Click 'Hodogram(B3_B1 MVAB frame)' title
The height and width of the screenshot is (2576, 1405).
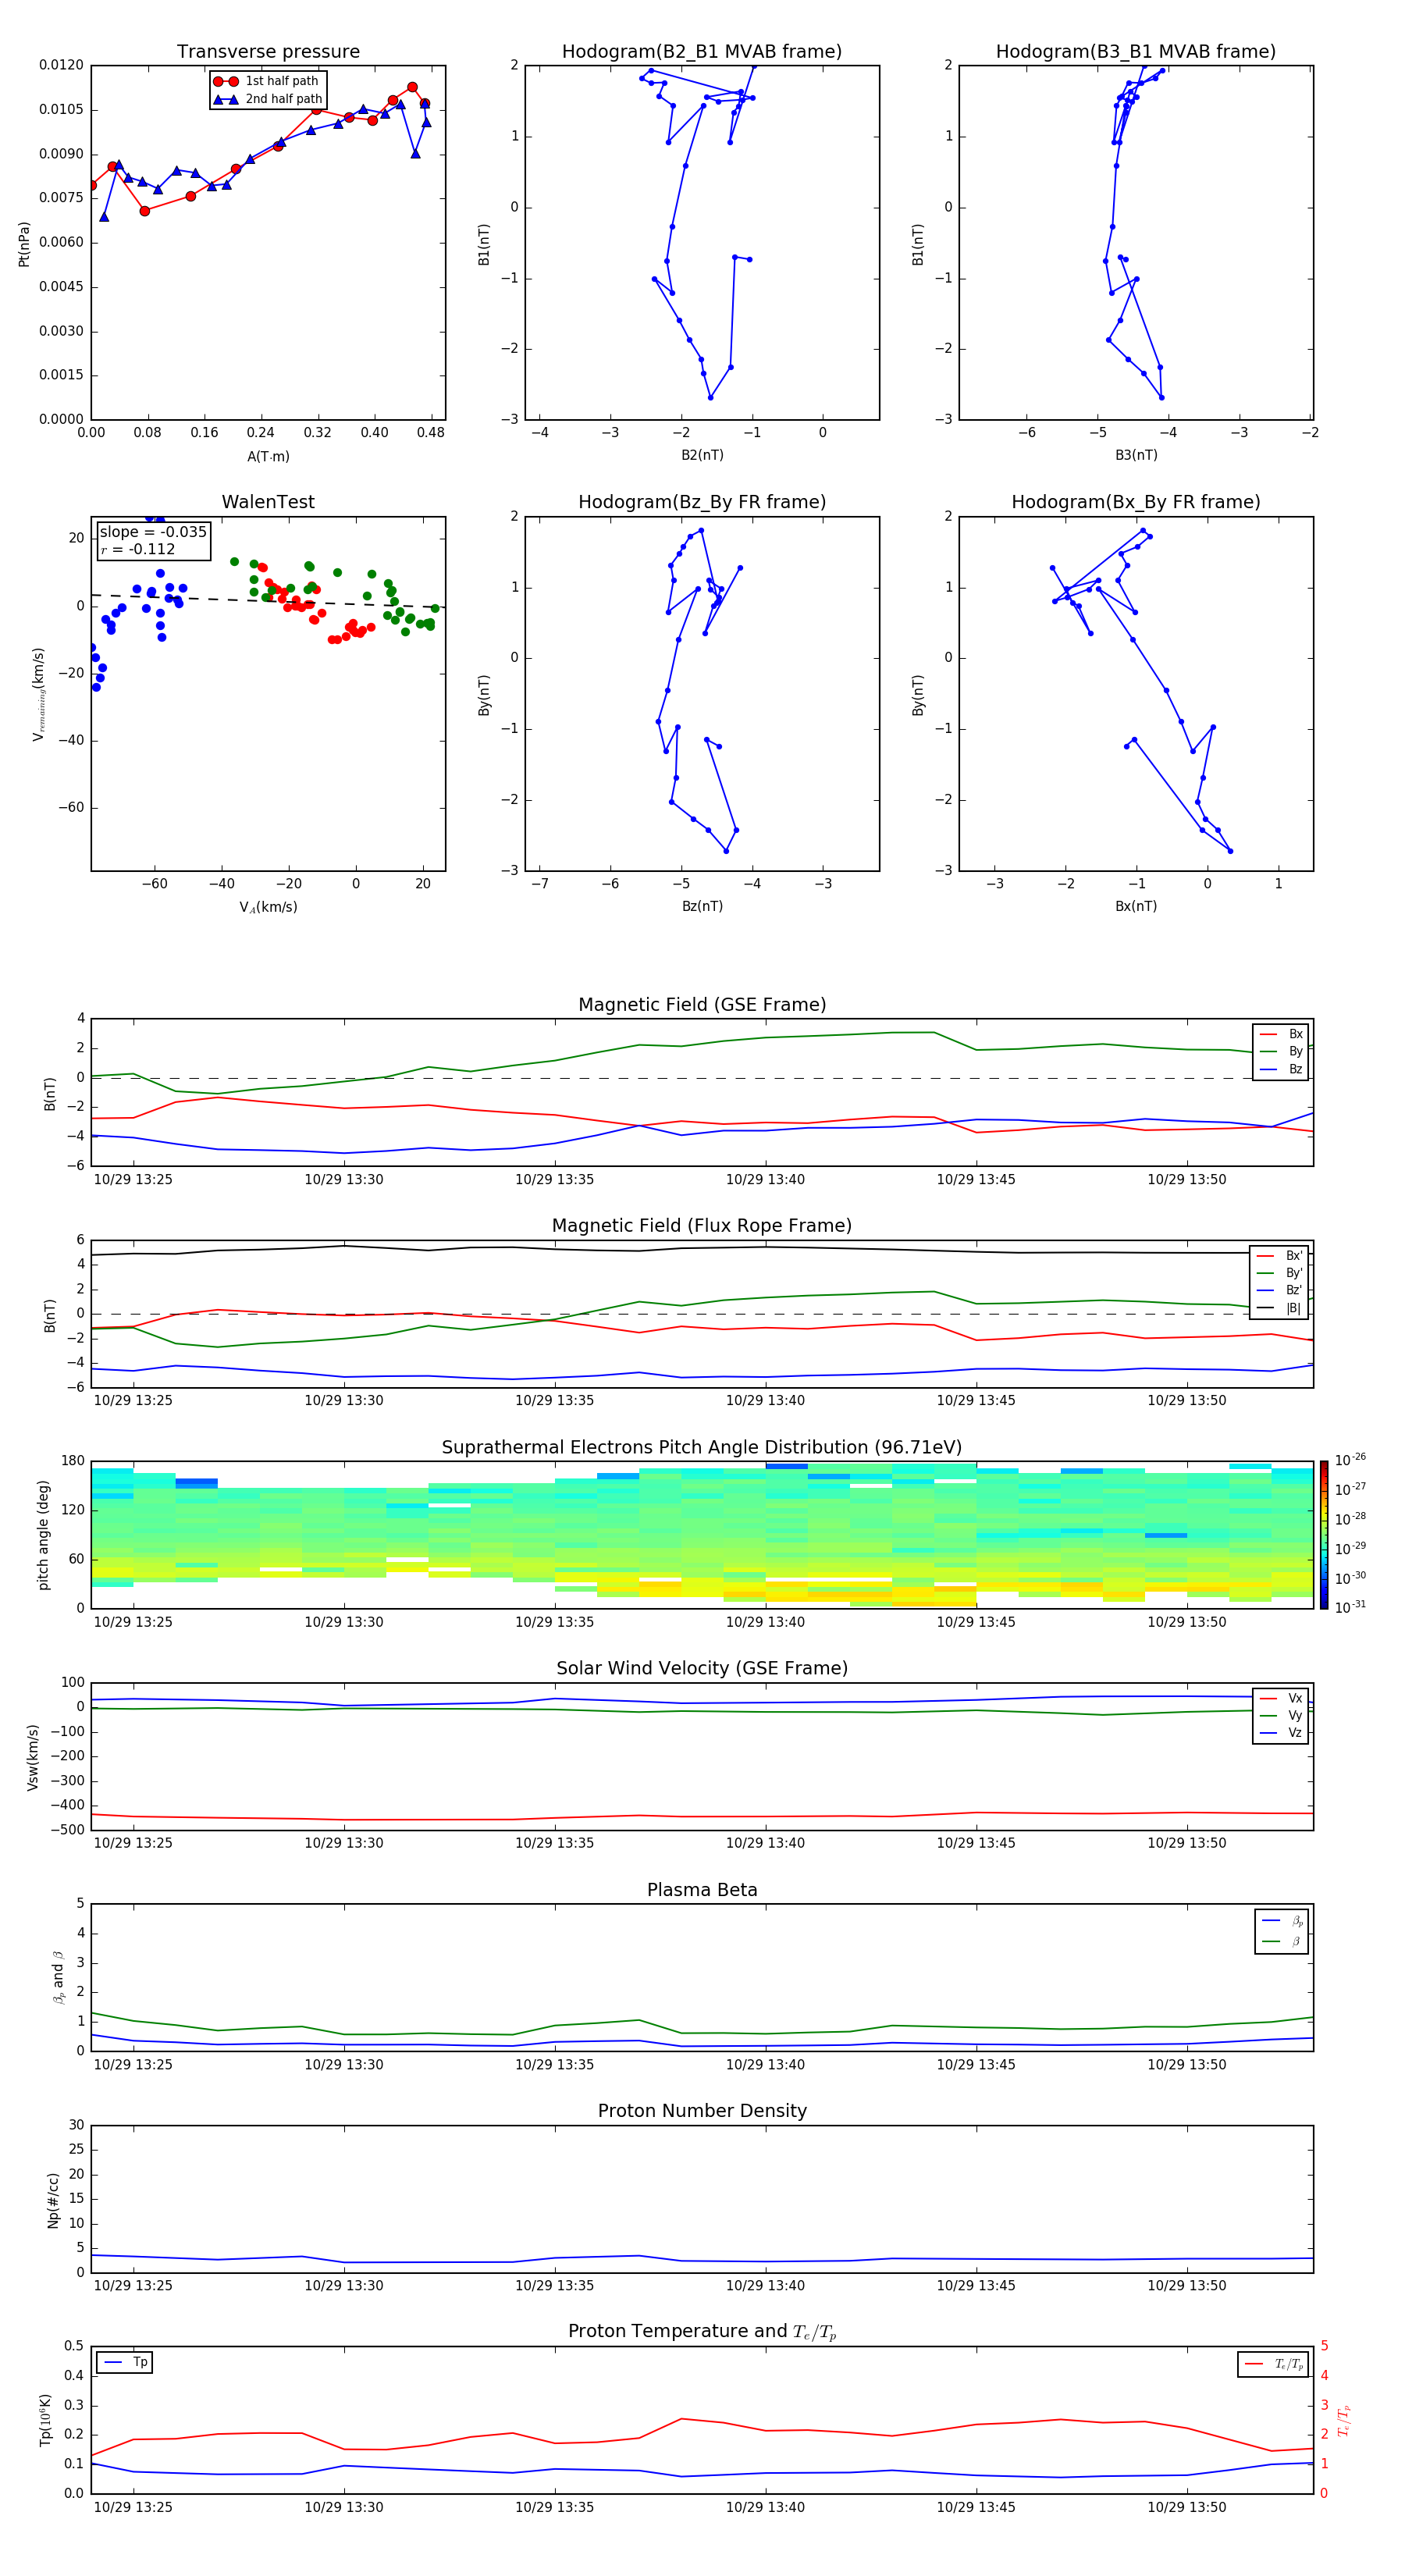[x=1136, y=51]
